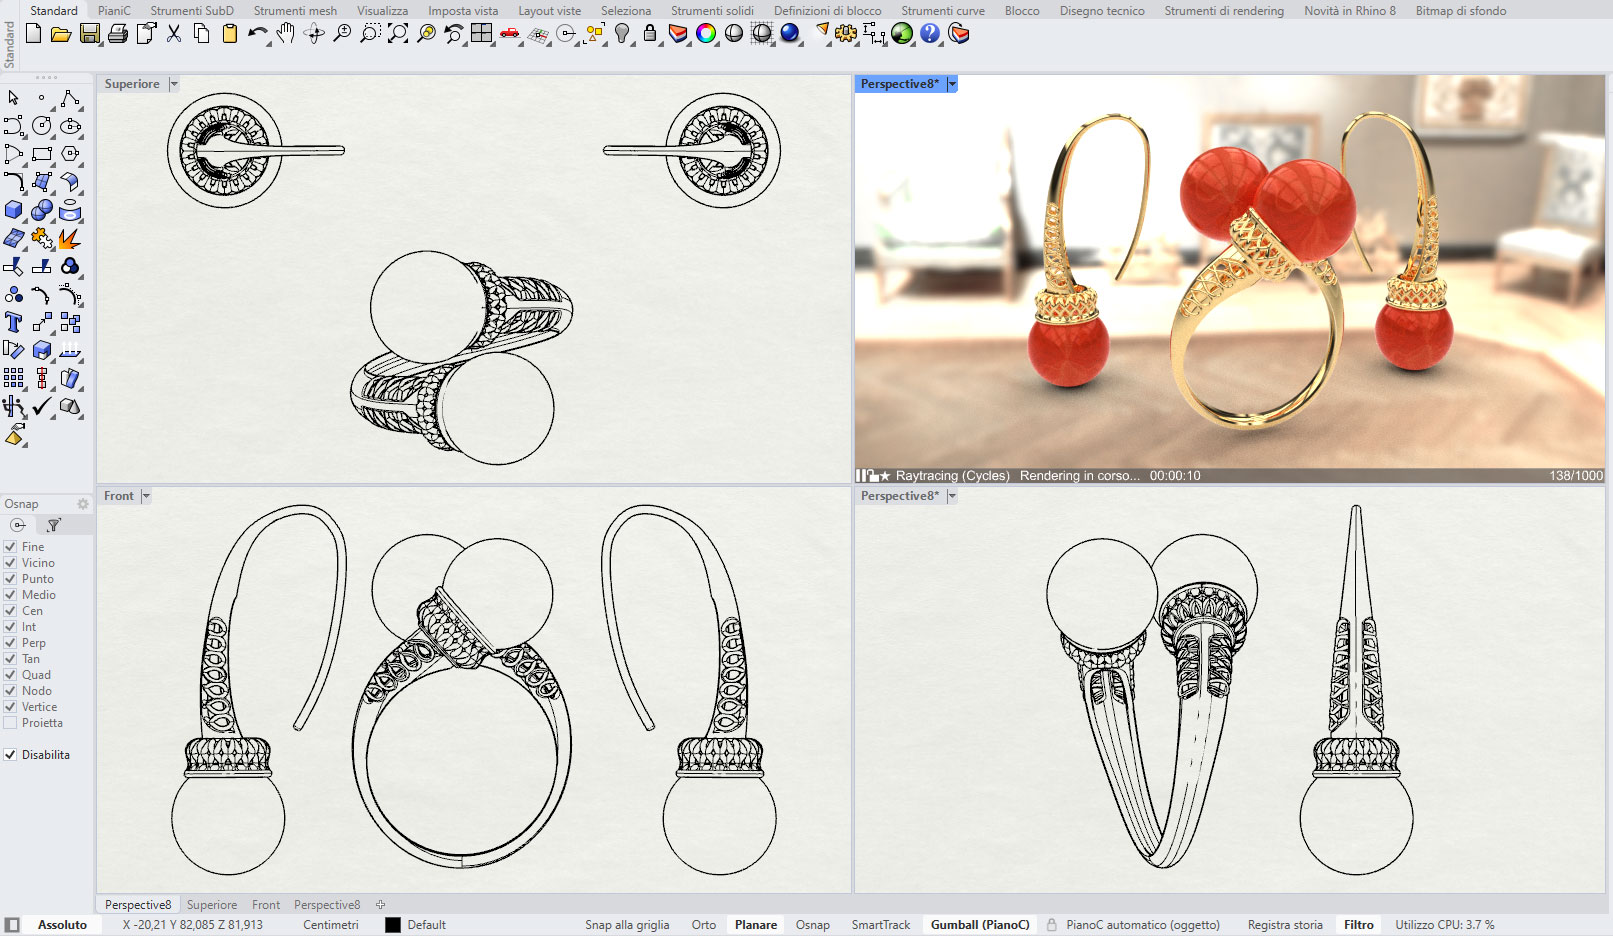Viewport: 1613px width, 936px height.
Task: Open the Osnap panel gear settings
Action: pyautogui.click(x=83, y=504)
